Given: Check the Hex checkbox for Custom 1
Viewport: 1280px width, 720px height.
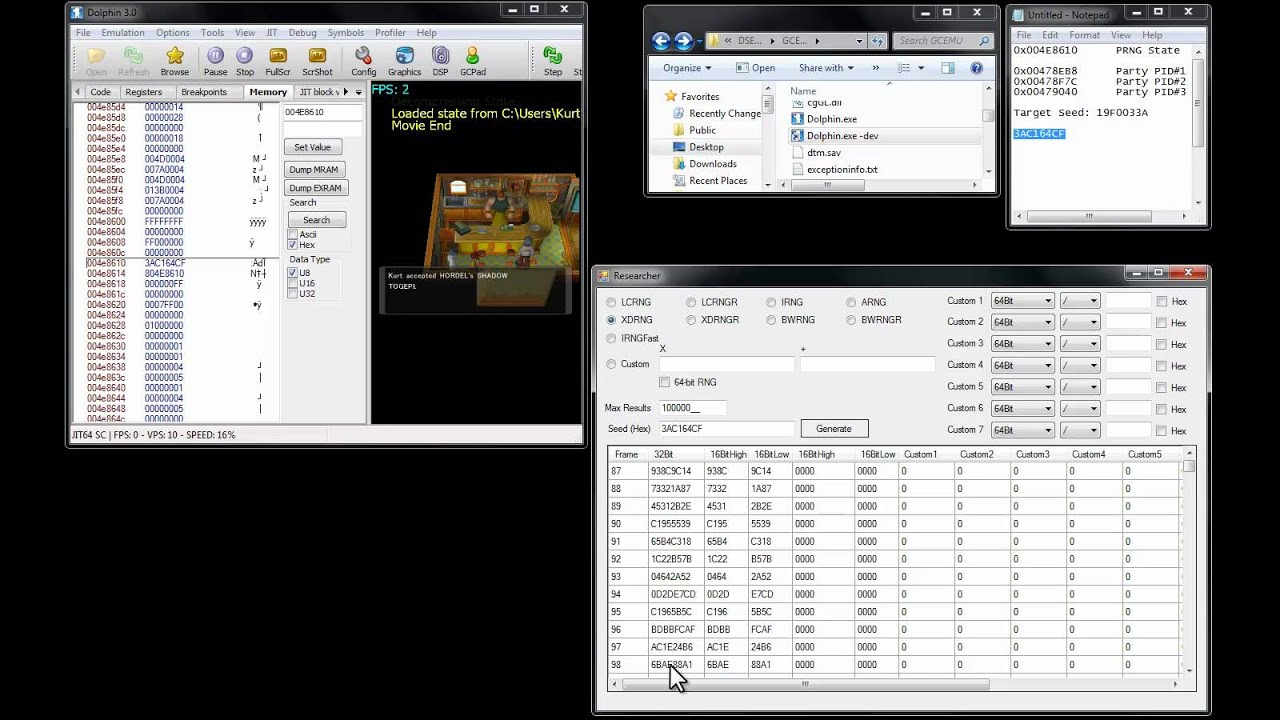Looking at the screenshot, I should tap(1162, 301).
